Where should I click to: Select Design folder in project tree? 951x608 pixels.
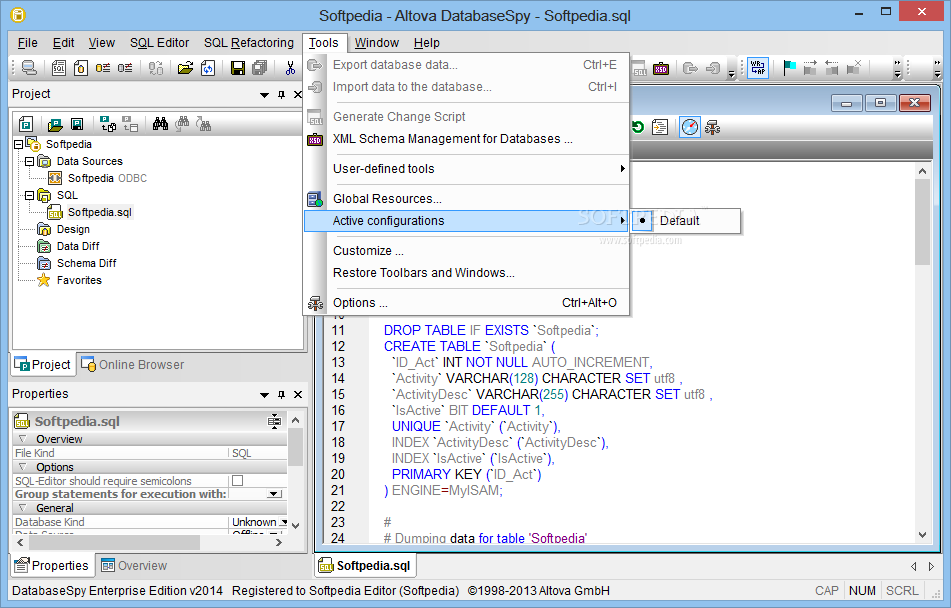[63, 229]
